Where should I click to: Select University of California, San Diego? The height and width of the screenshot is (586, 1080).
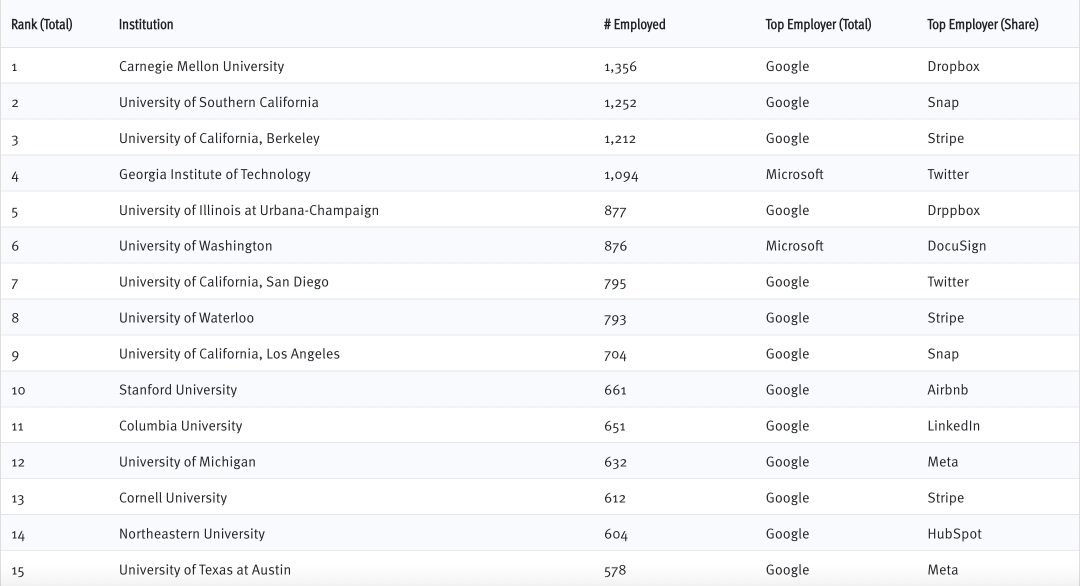pos(223,282)
